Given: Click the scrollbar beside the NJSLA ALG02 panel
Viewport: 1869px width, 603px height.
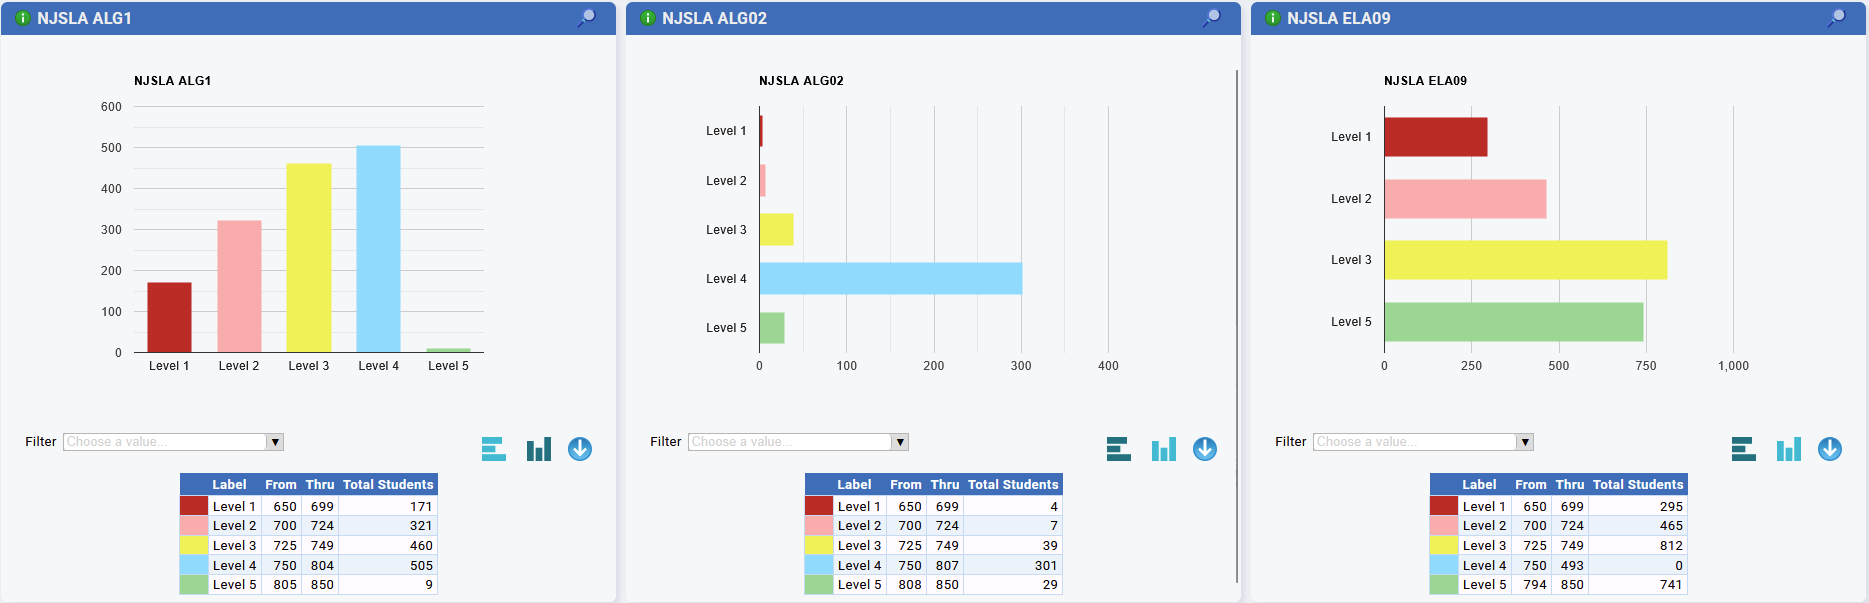Looking at the screenshot, I should point(1237,326).
